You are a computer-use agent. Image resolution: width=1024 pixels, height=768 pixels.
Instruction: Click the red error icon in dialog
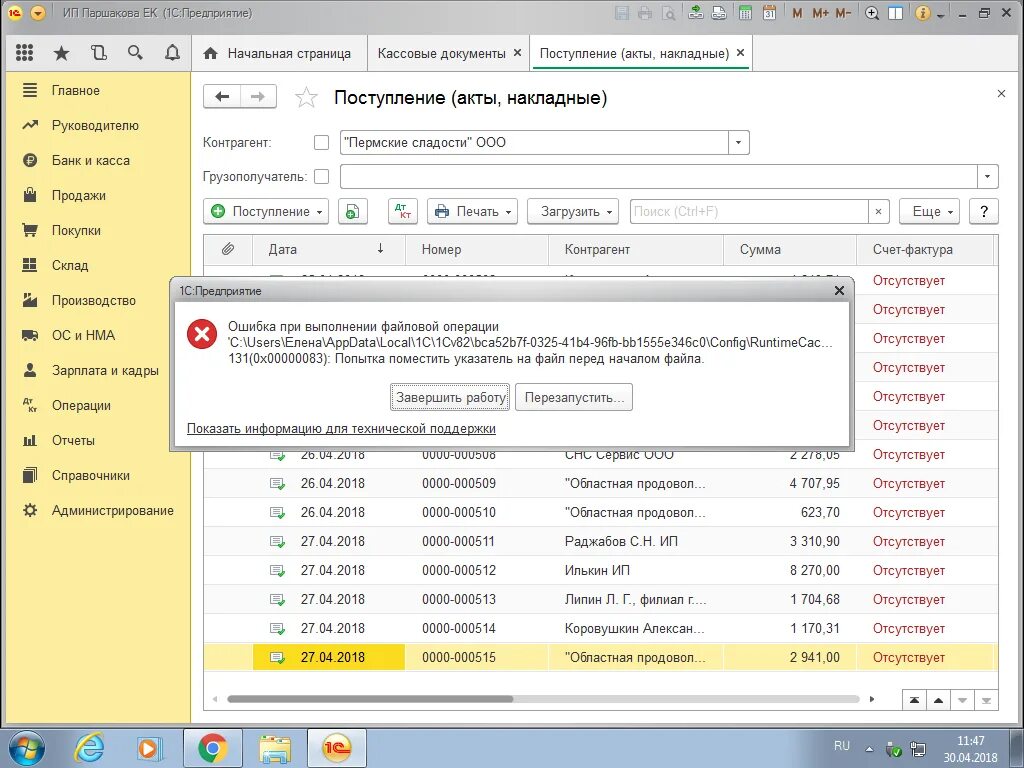[x=202, y=334]
